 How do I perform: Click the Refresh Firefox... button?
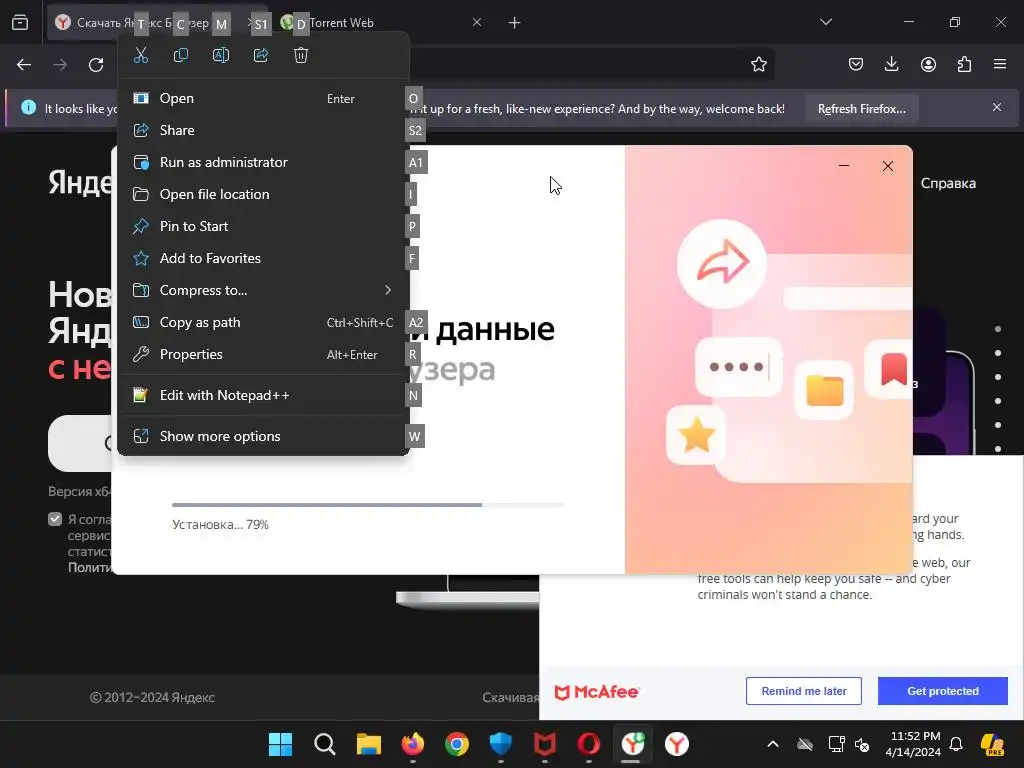(861, 108)
